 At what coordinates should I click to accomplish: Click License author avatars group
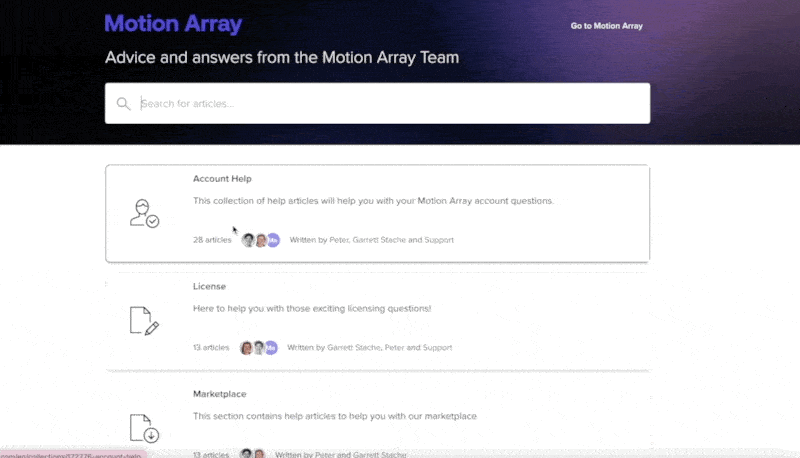coord(259,347)
